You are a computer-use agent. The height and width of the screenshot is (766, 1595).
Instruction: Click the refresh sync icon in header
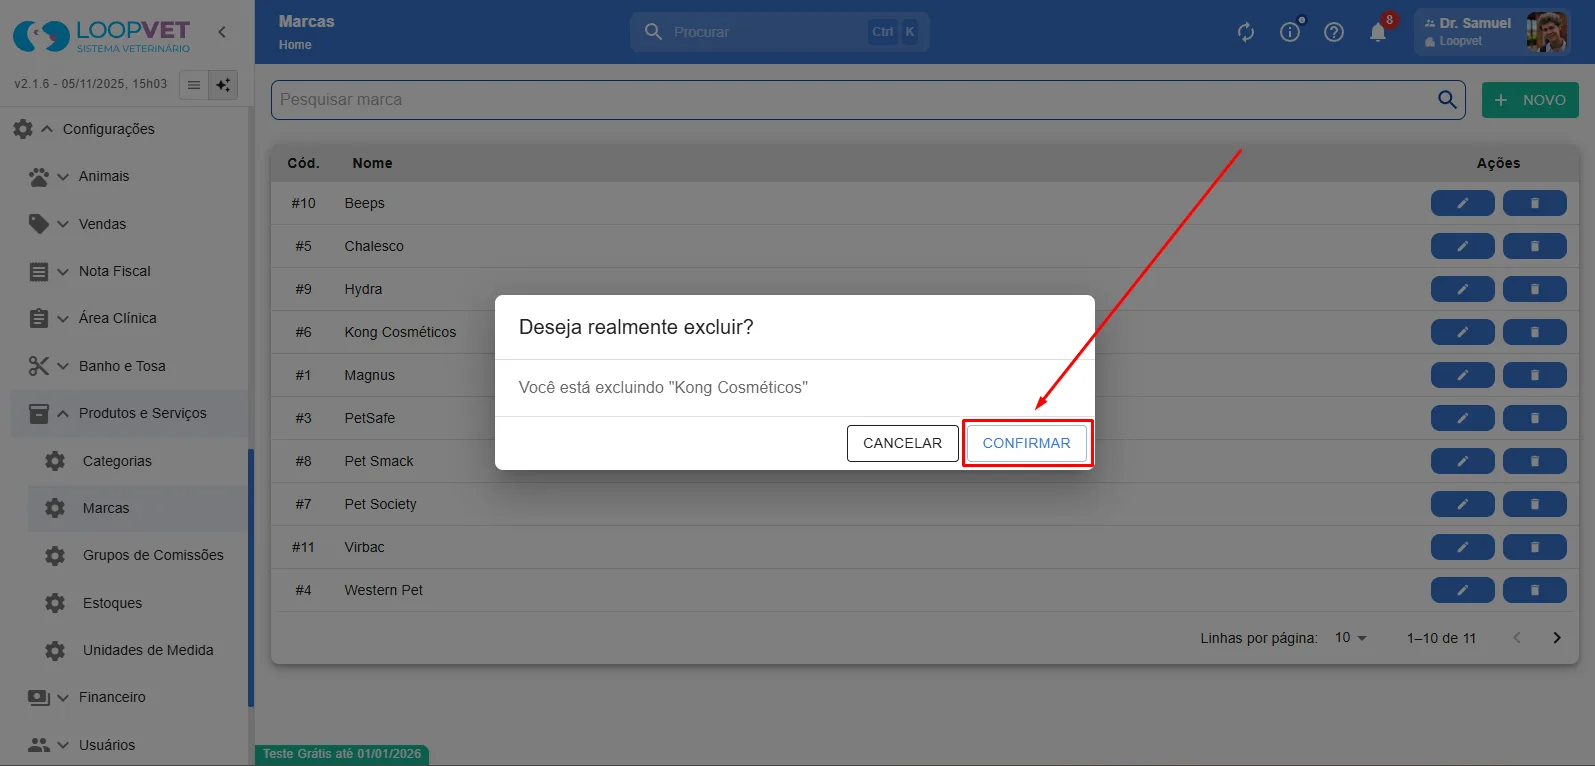[x=1246, y=32]
